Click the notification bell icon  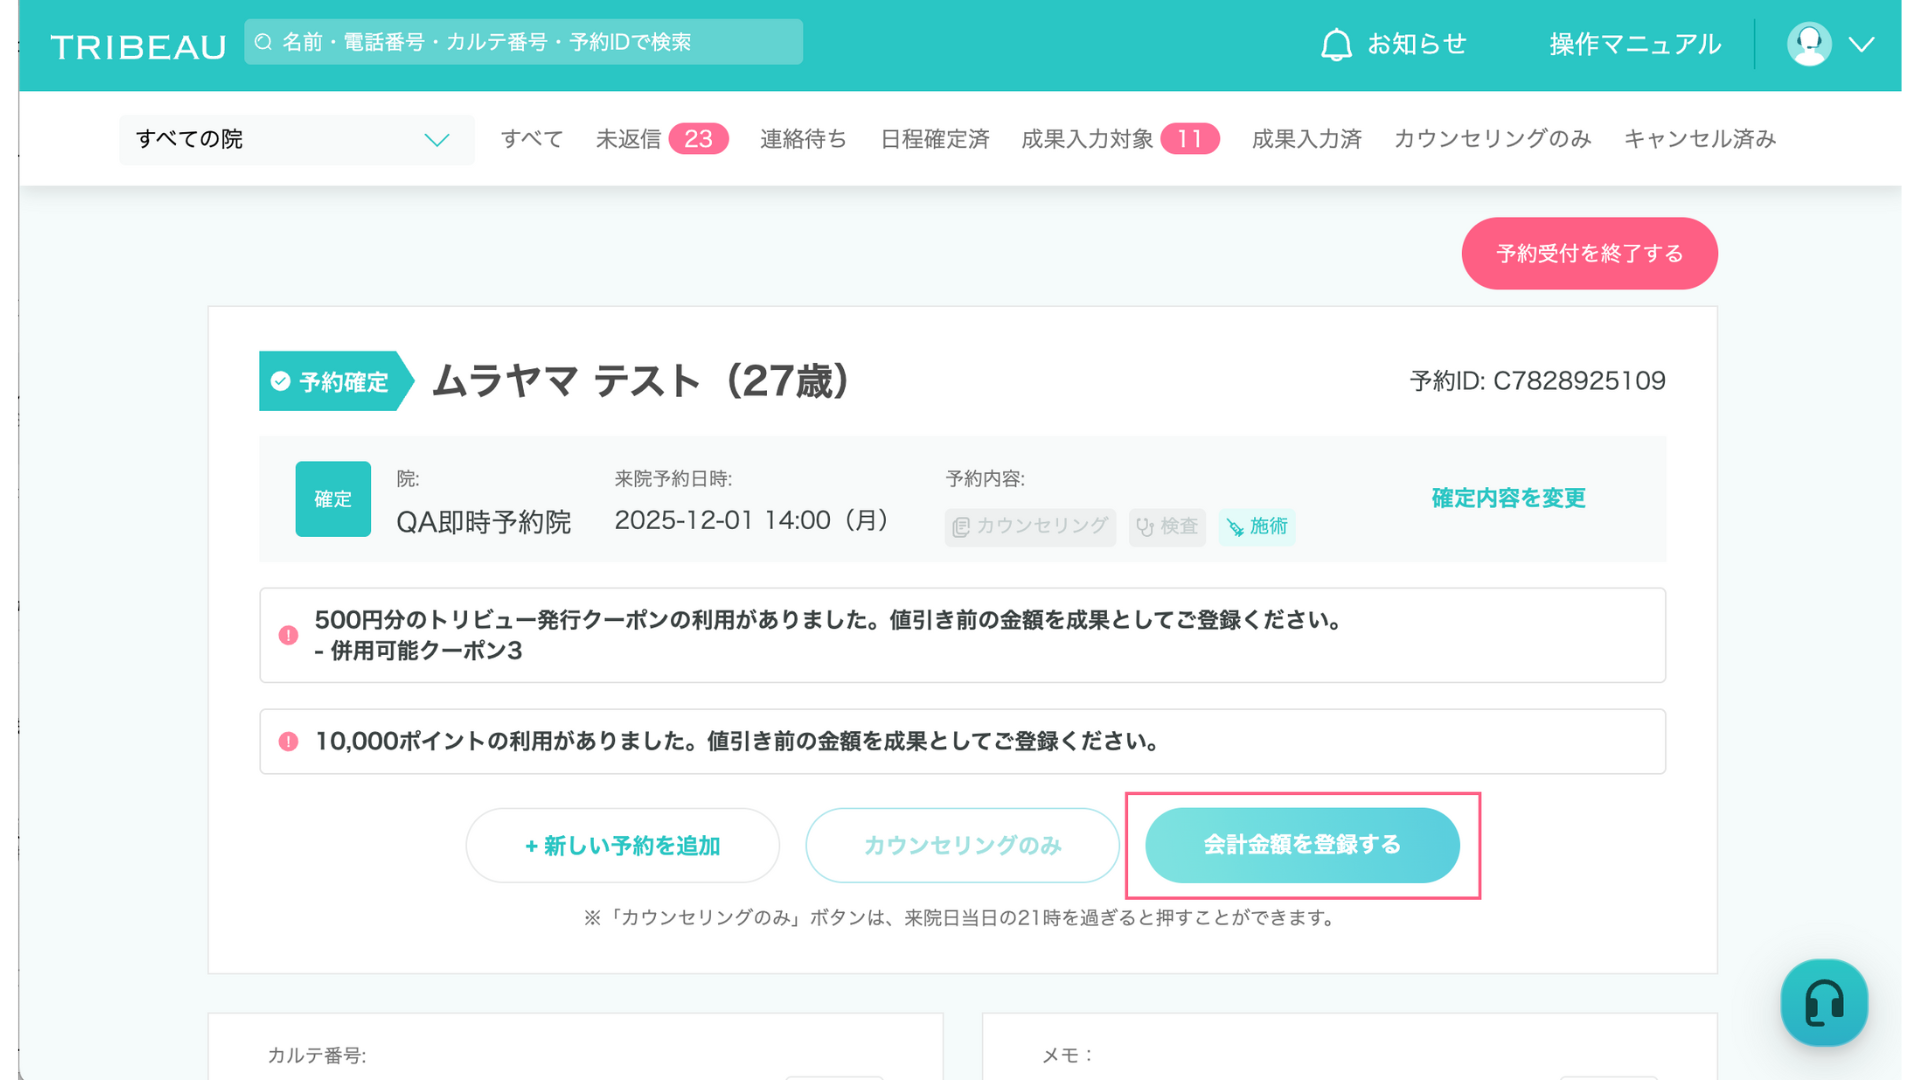pyautogui.click(x=1336, y=45)
